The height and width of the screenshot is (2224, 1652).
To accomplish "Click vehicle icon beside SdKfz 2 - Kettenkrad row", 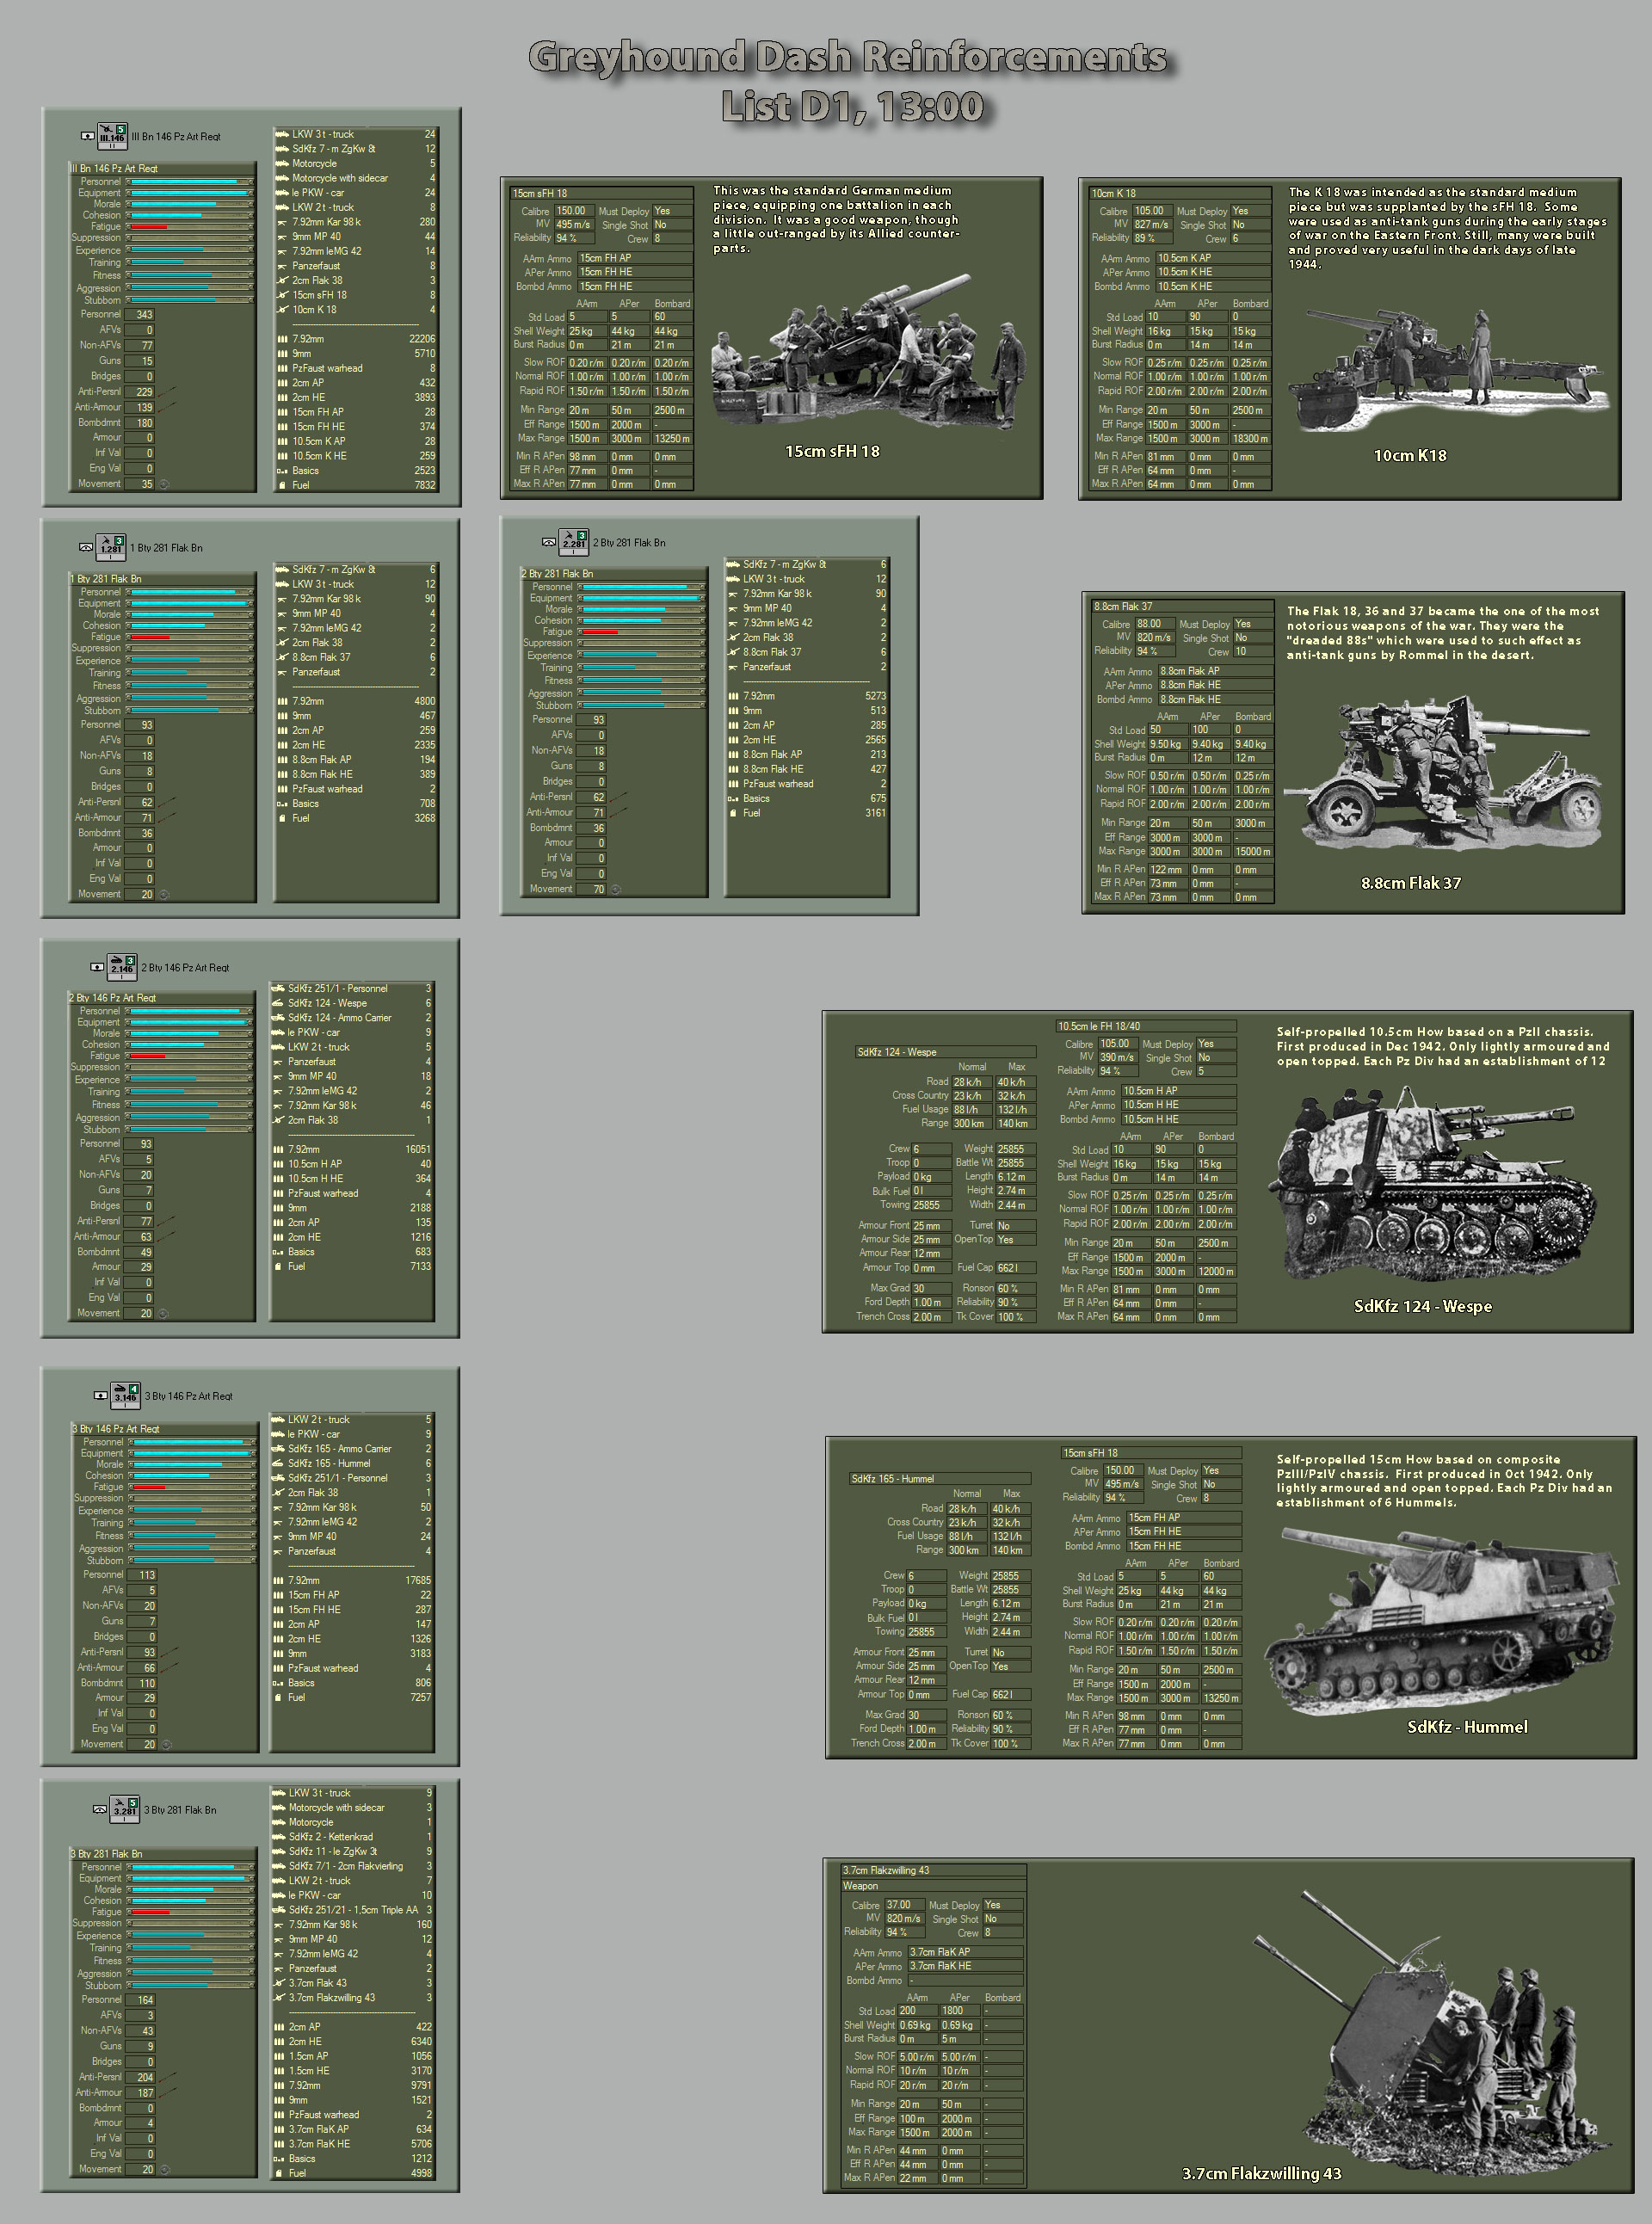I will pos(280,1837).
